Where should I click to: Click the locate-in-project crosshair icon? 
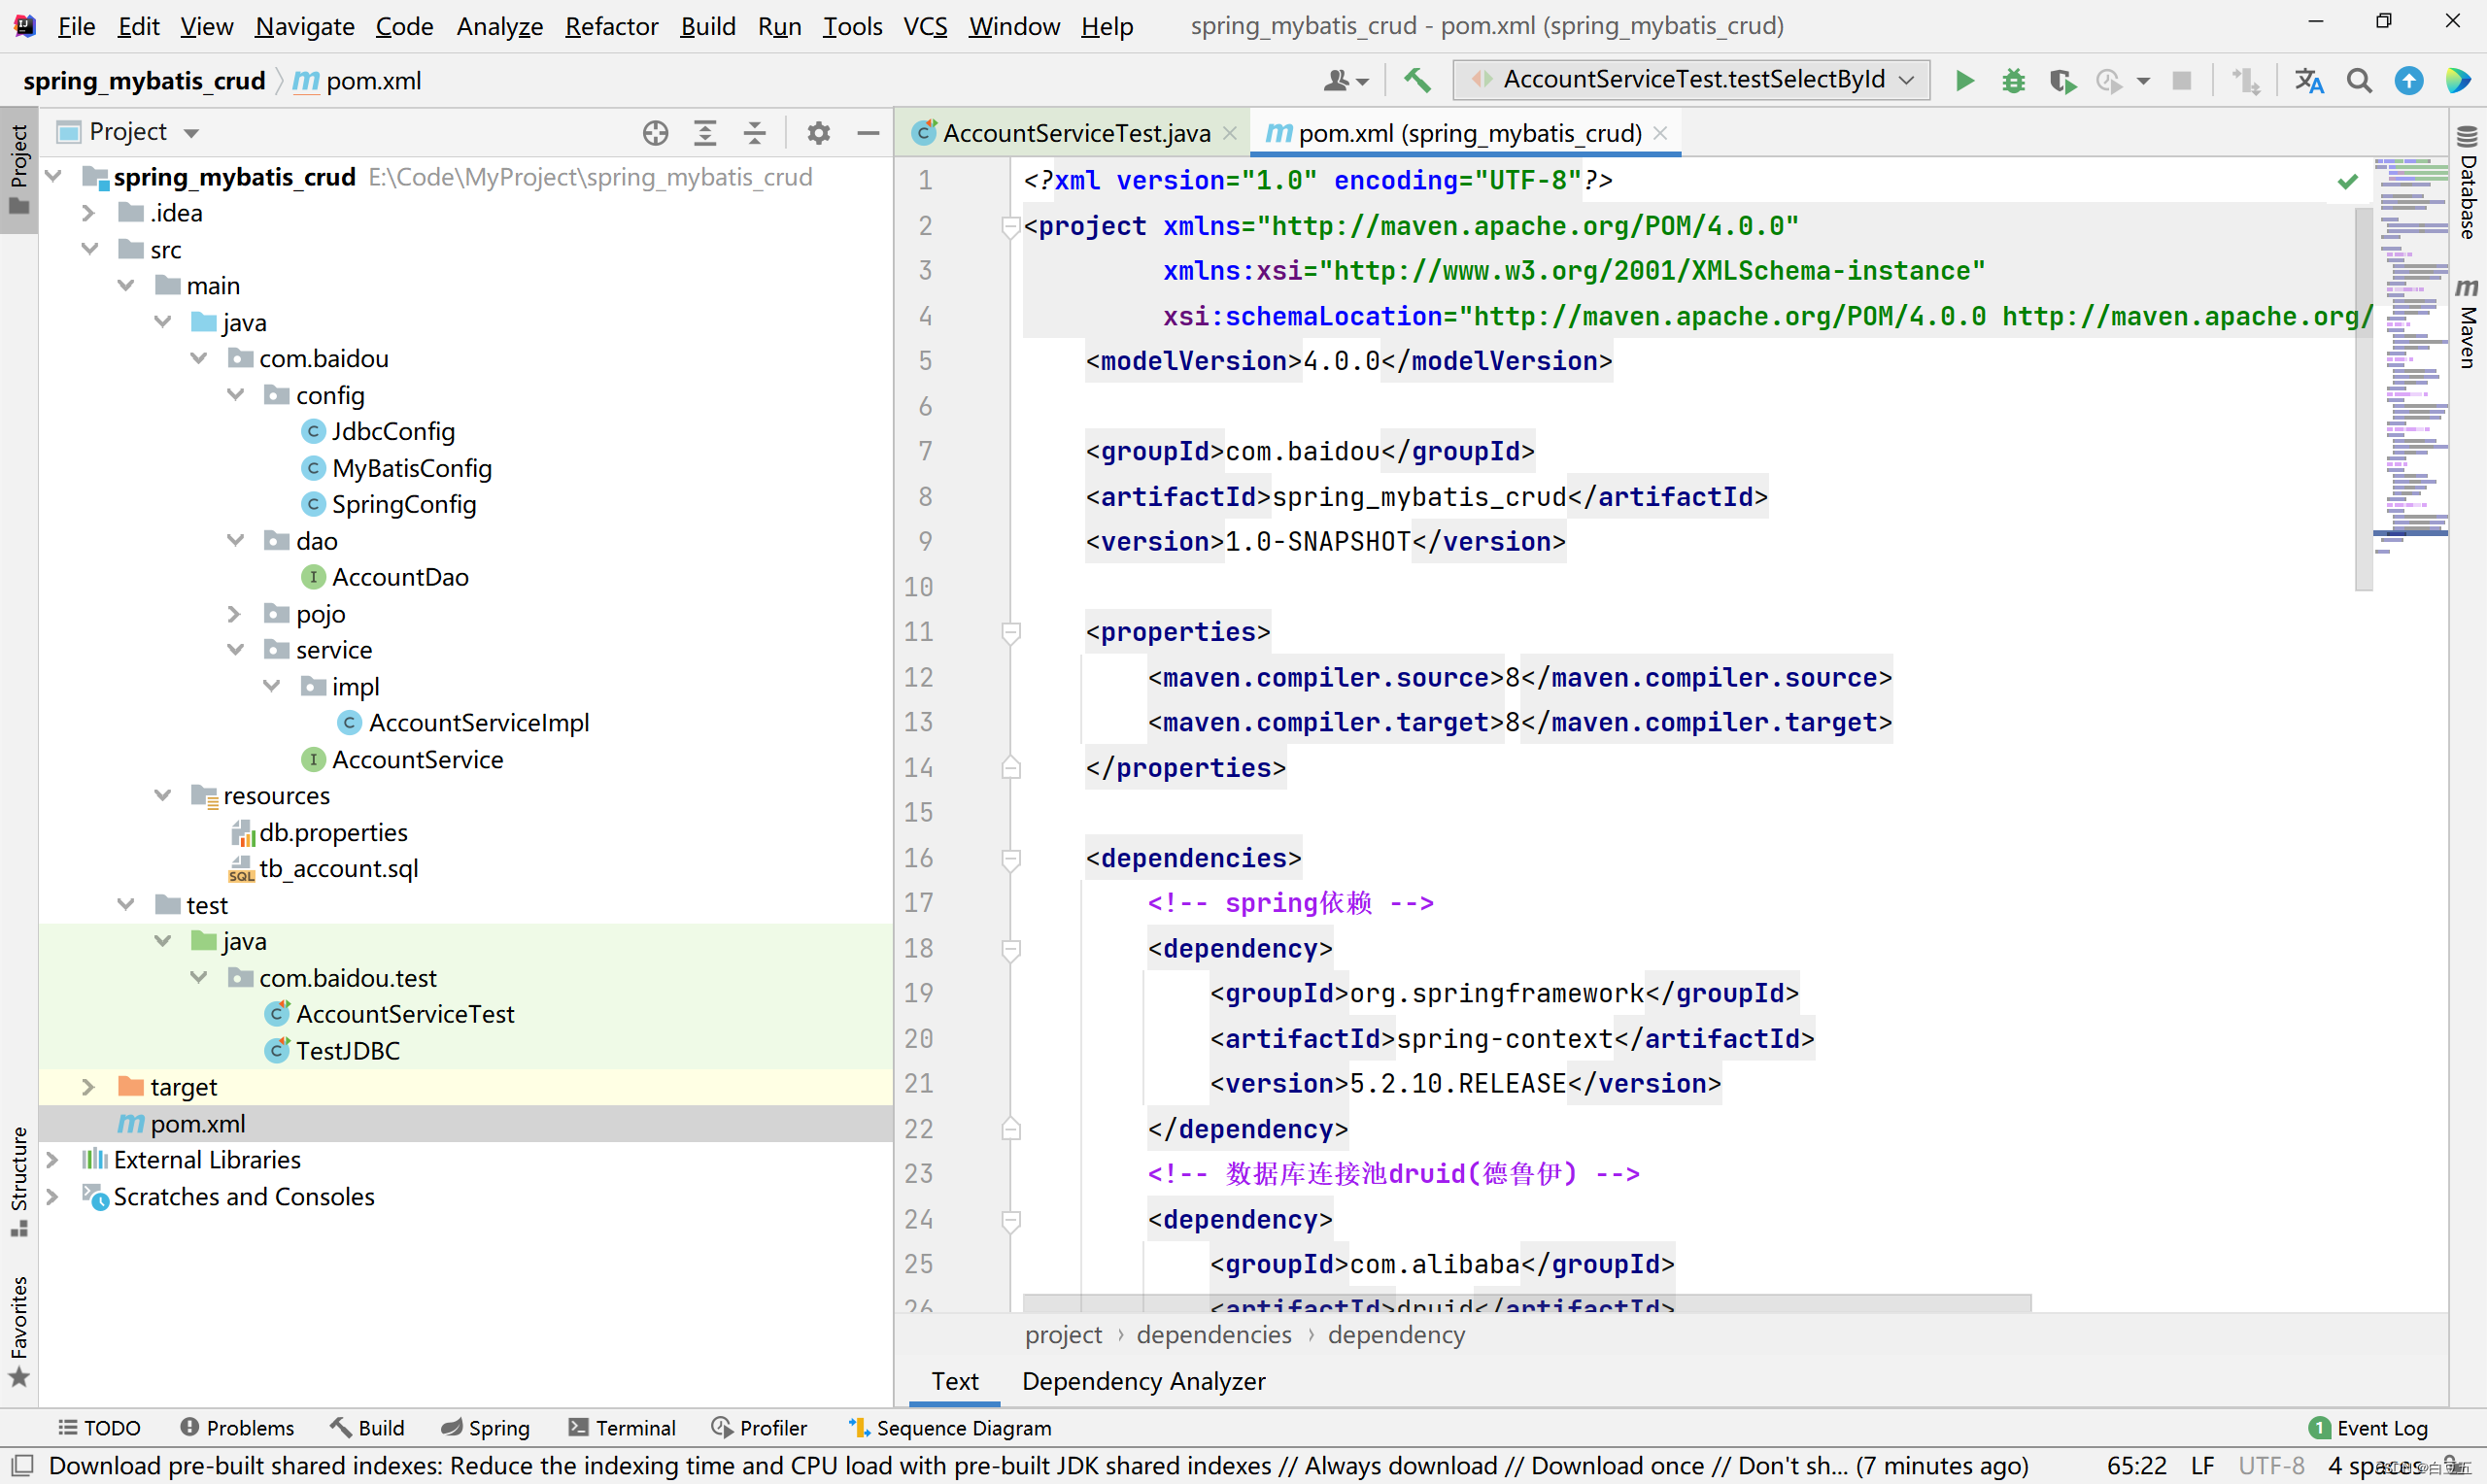(x=655, y=132)
